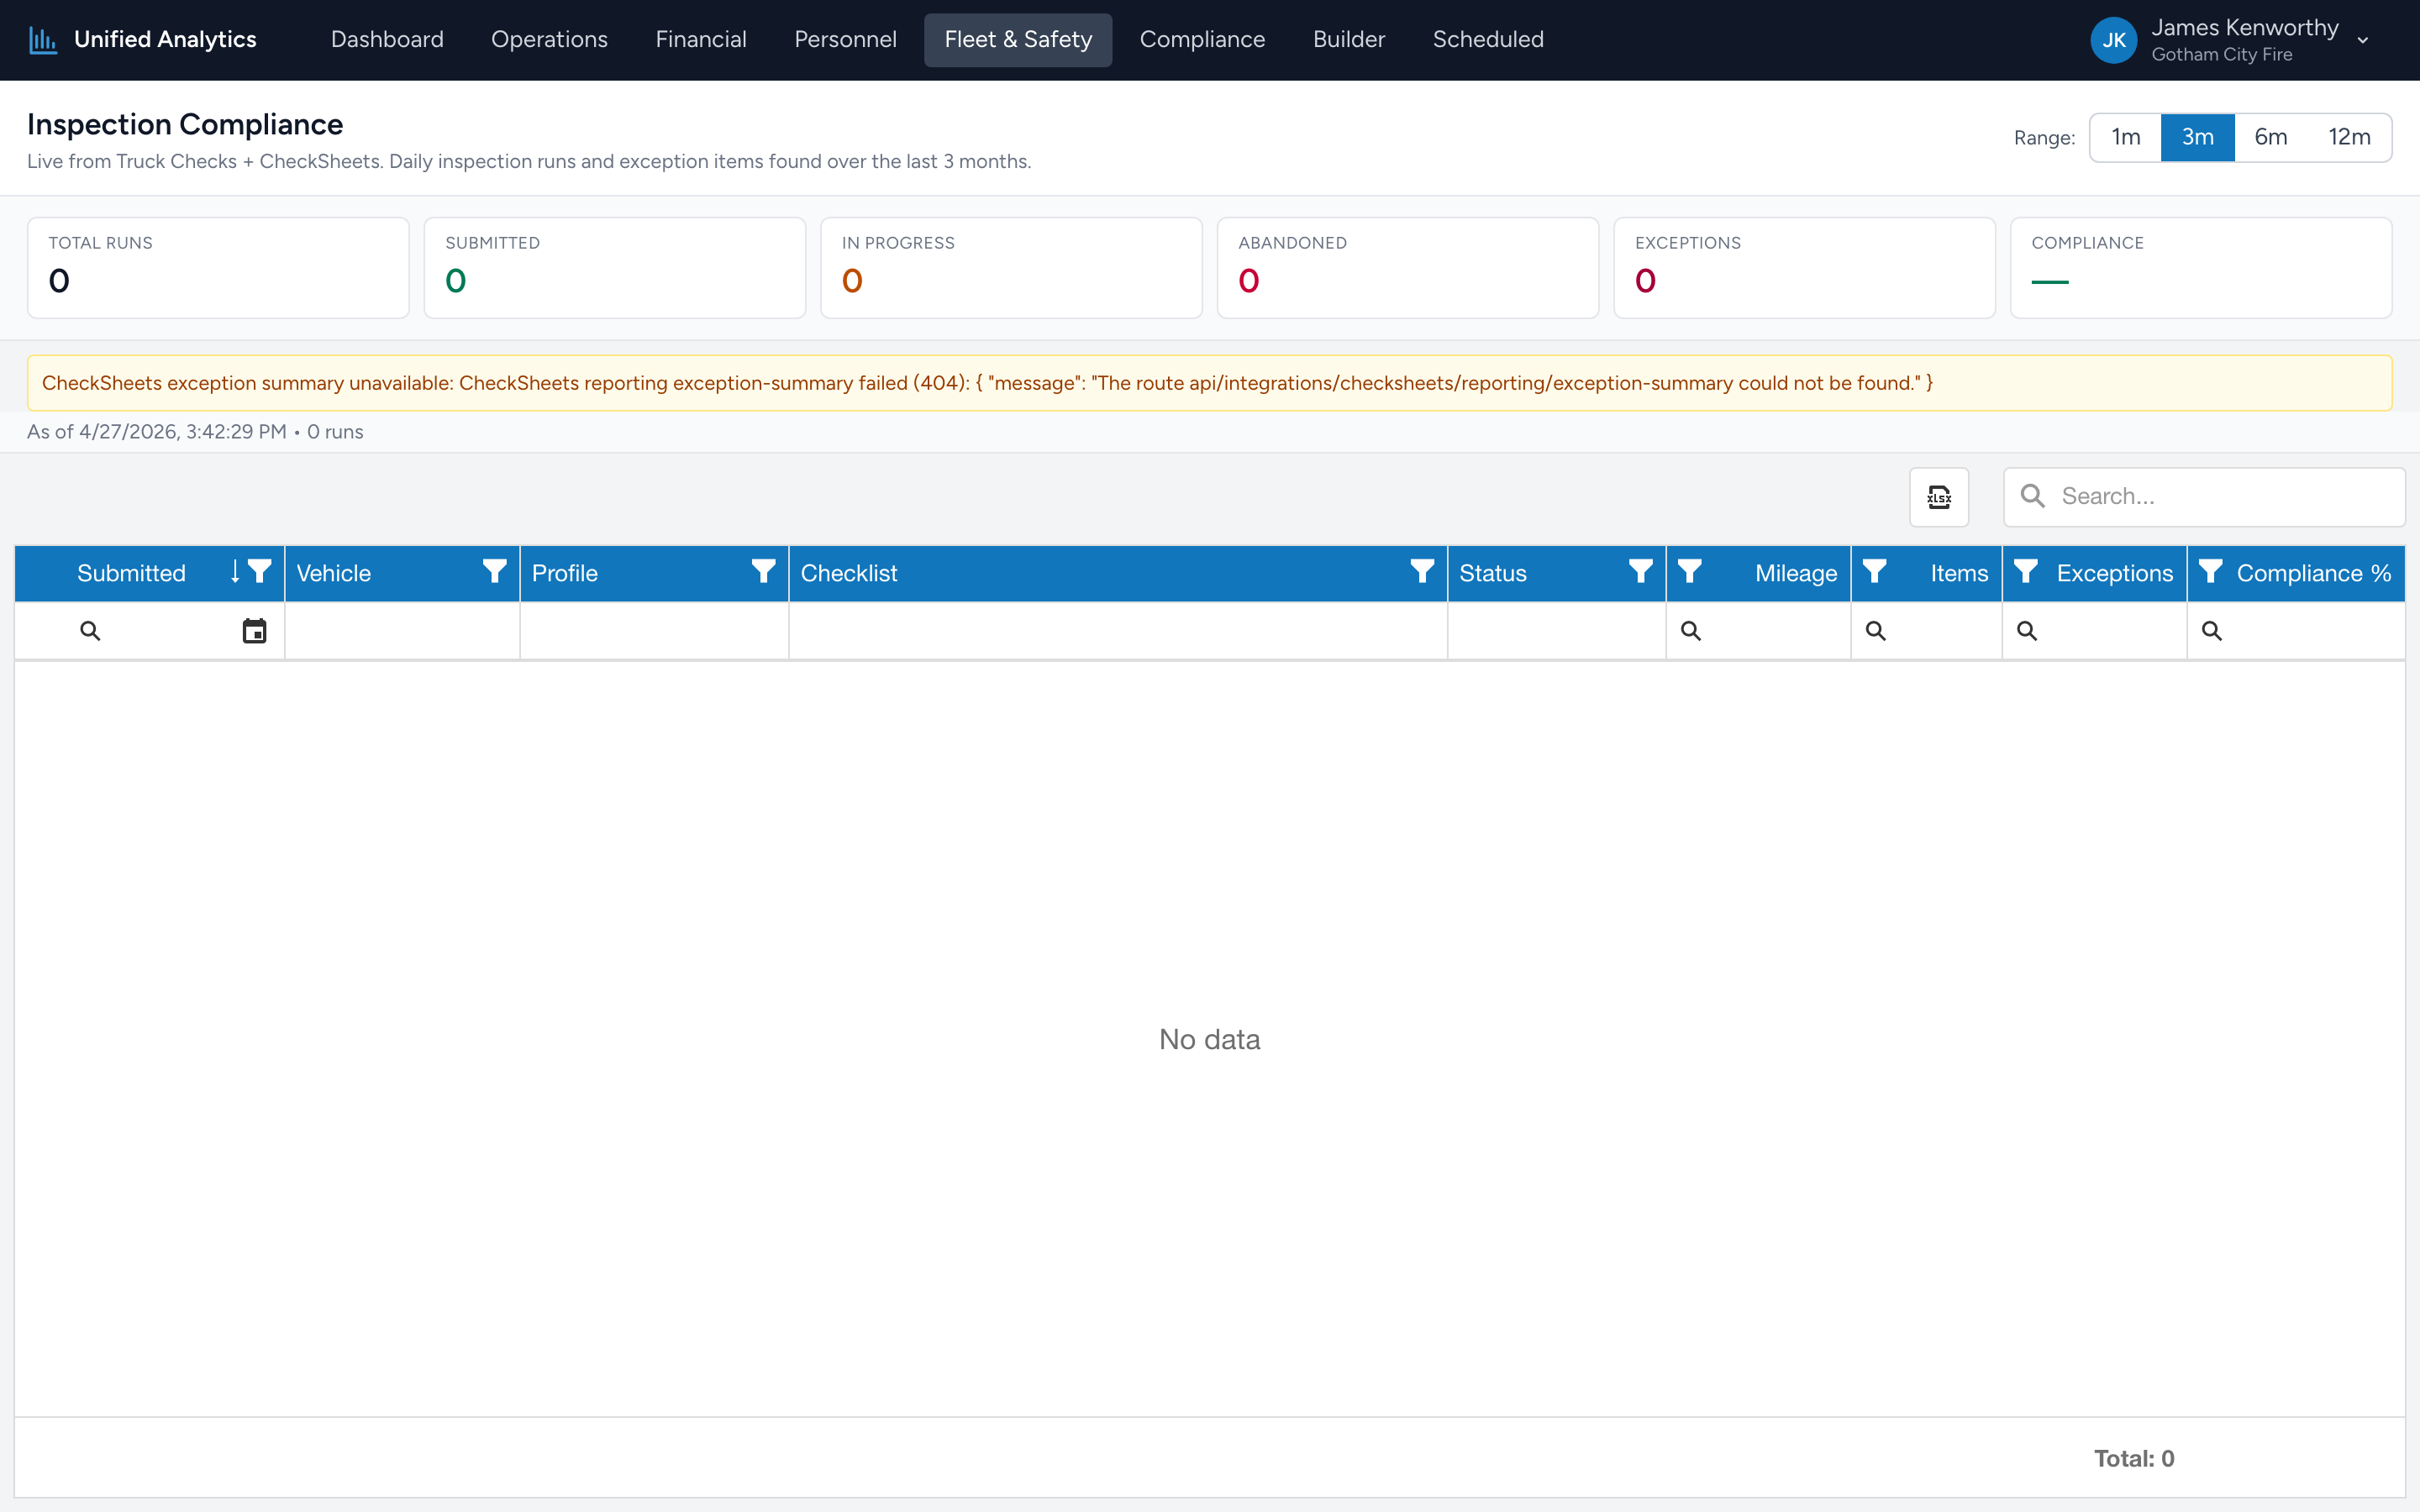Sort by the Profile column header
The width and height of the screenshot is (2420, 1512).
[564, 573]
